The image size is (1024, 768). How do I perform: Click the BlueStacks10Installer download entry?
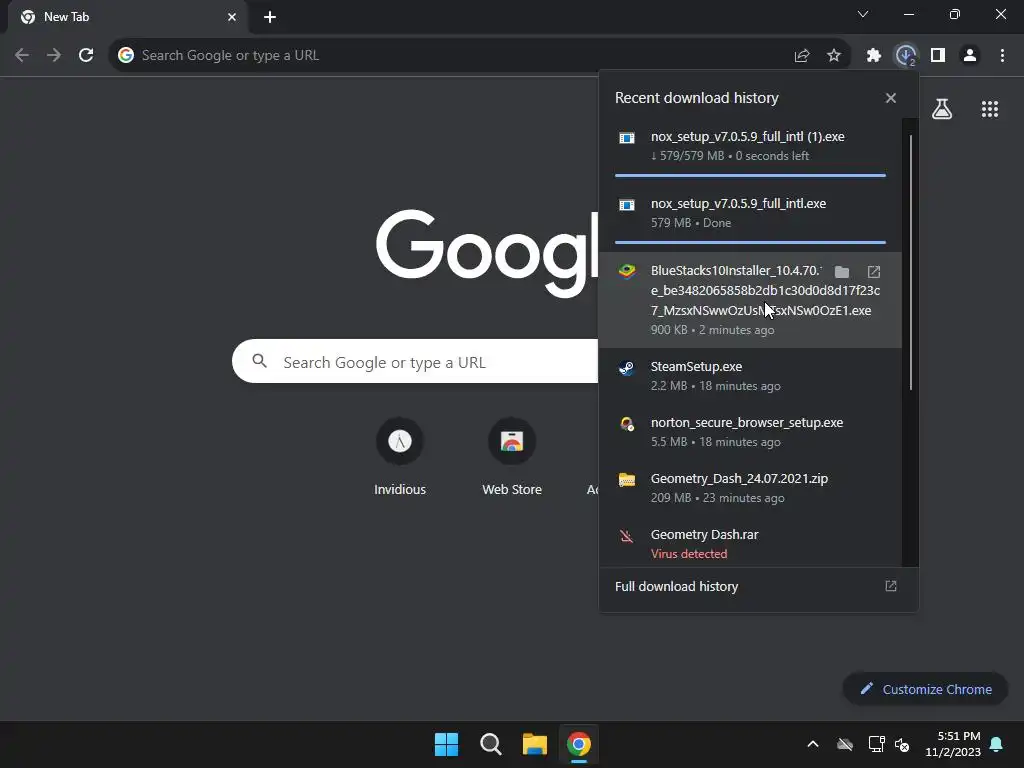[750, 300]
